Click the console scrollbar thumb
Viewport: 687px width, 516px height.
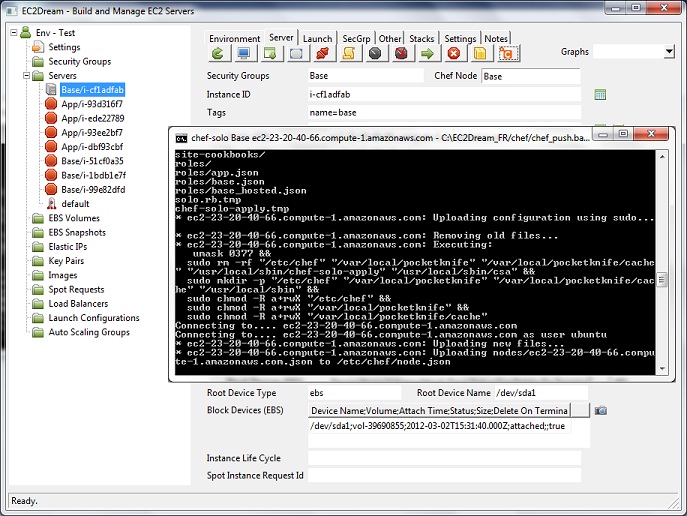662,279
